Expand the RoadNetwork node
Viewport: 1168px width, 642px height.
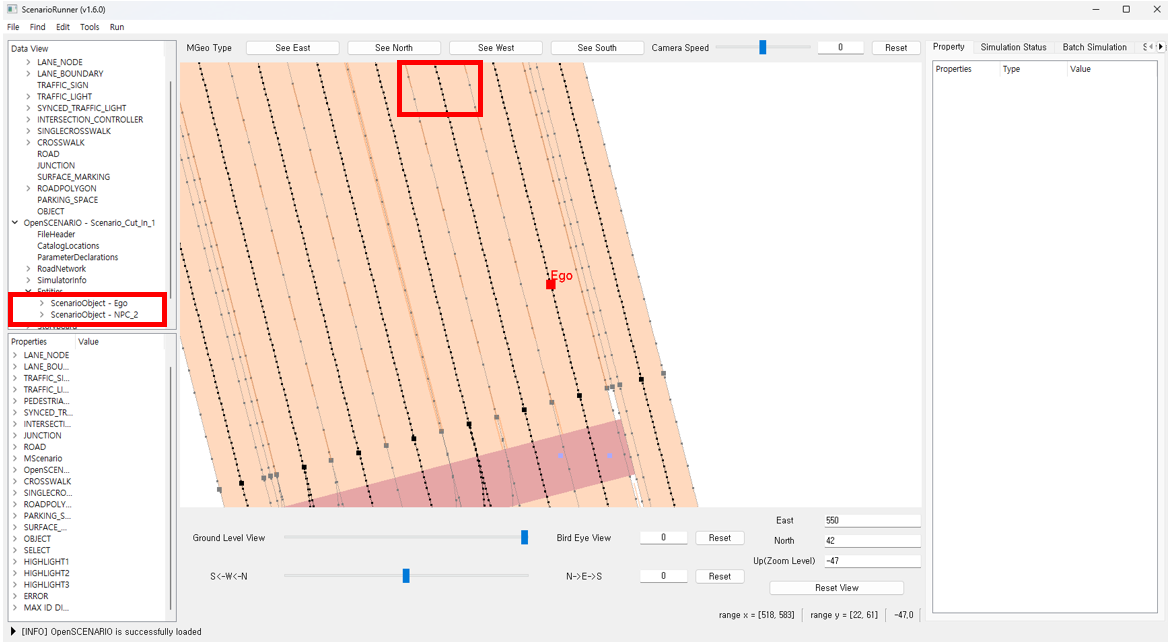(28, 269)
